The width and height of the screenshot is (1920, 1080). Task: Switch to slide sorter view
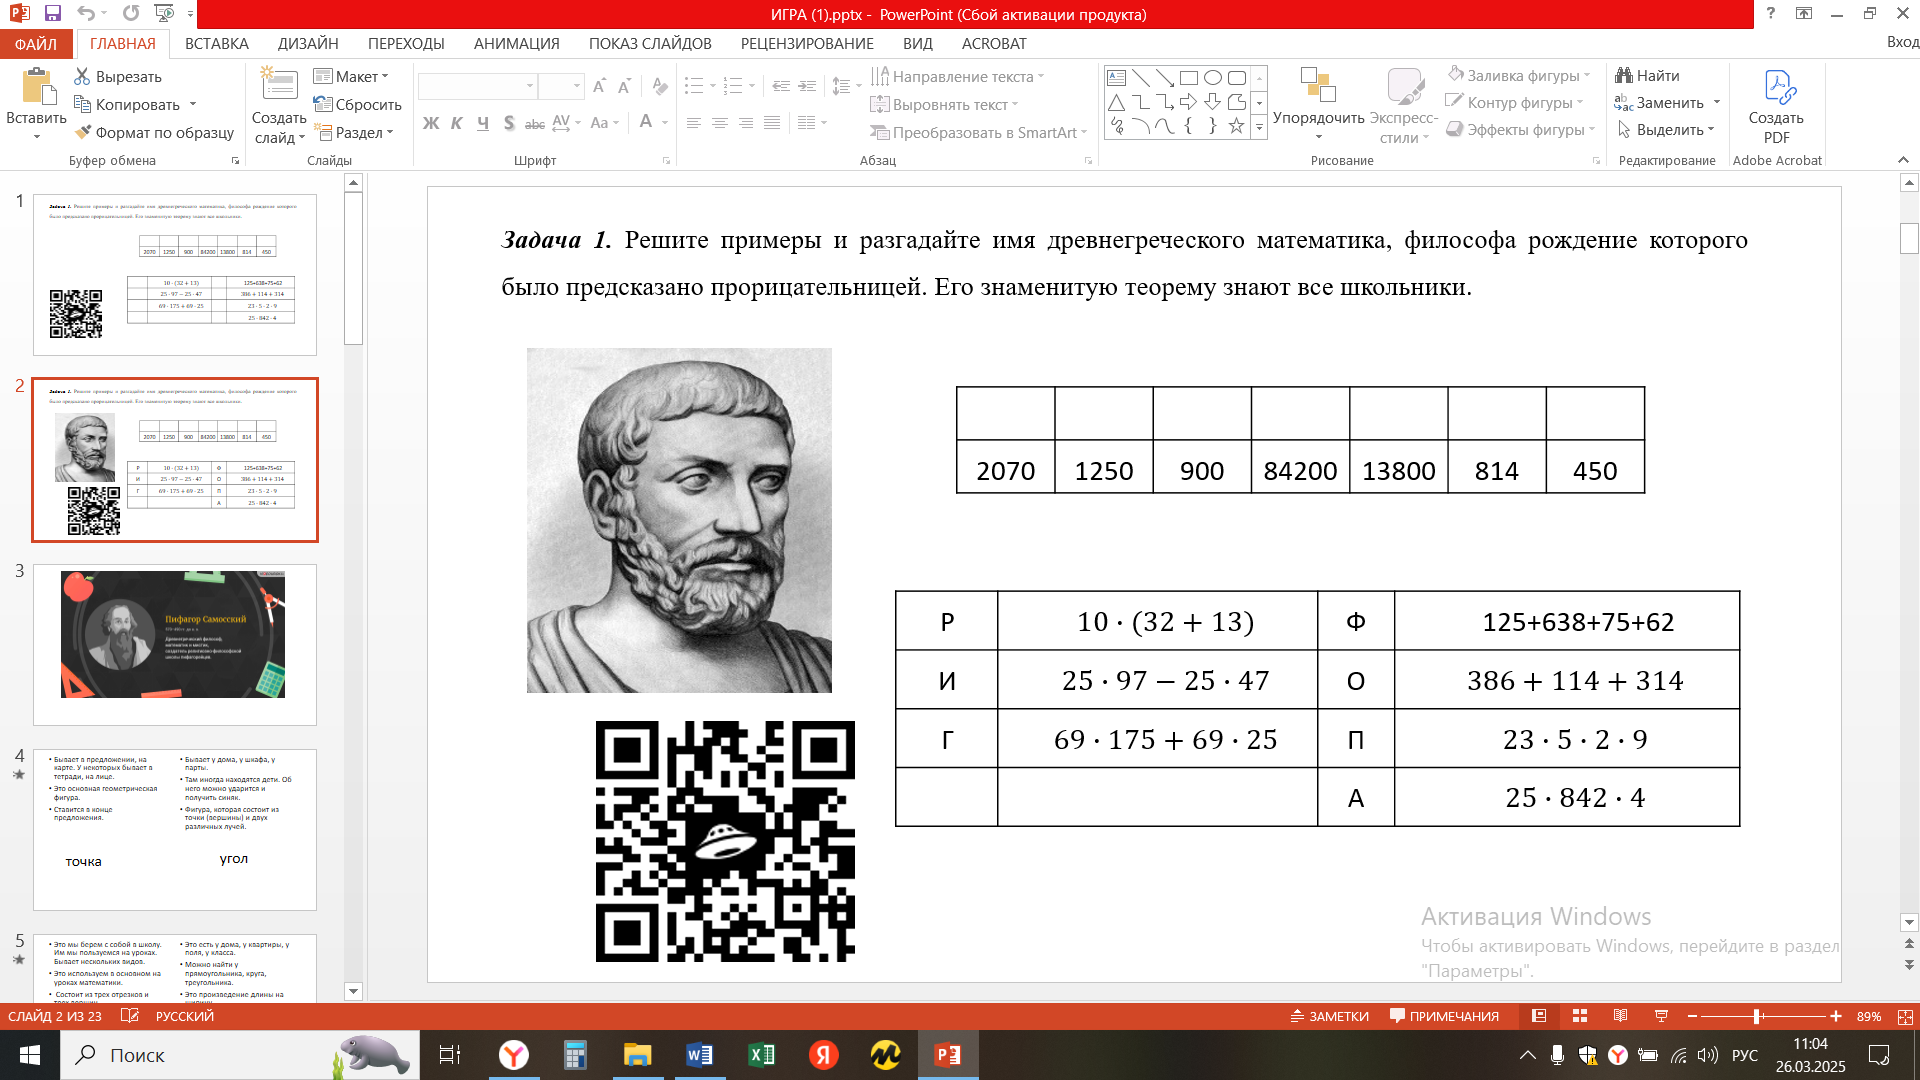(x=1580, y=1016)
